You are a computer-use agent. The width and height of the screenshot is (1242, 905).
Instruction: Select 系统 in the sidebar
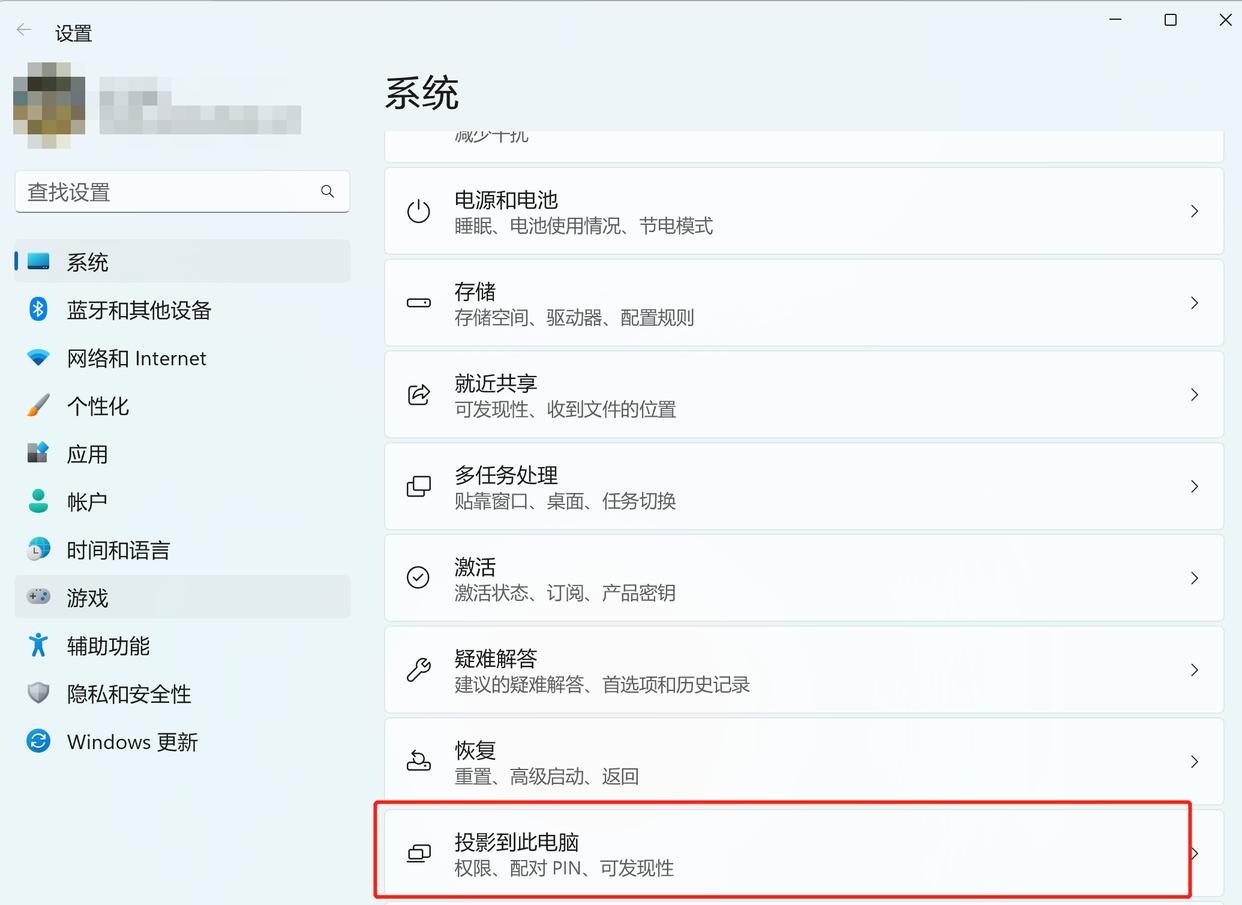point(88,262)
